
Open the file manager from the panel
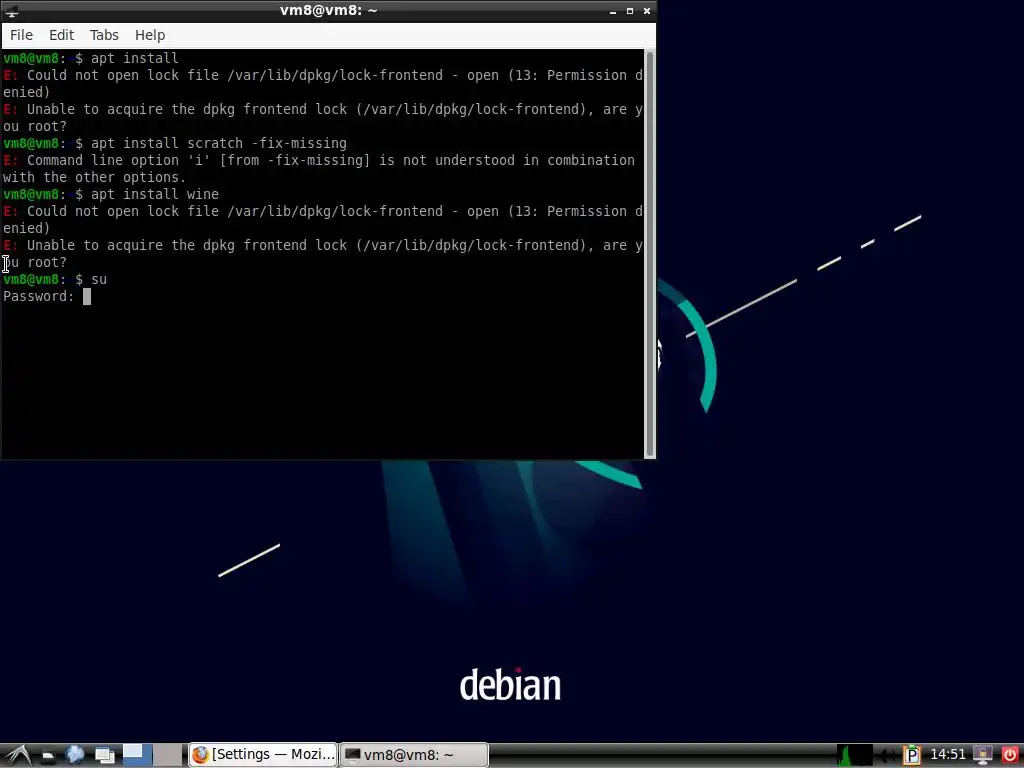point(47,756)
